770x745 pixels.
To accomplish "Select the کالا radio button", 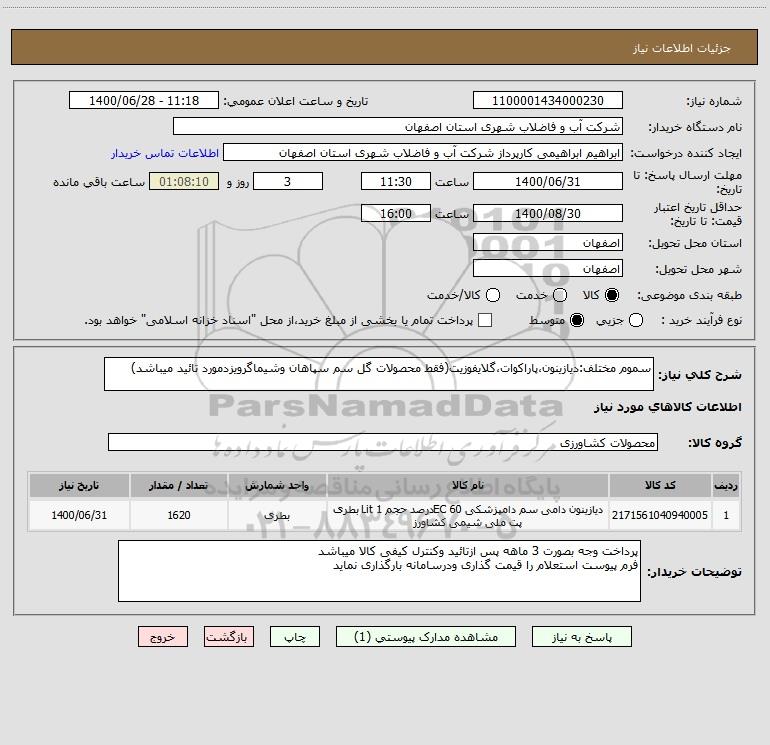I will tap(611, 295).
